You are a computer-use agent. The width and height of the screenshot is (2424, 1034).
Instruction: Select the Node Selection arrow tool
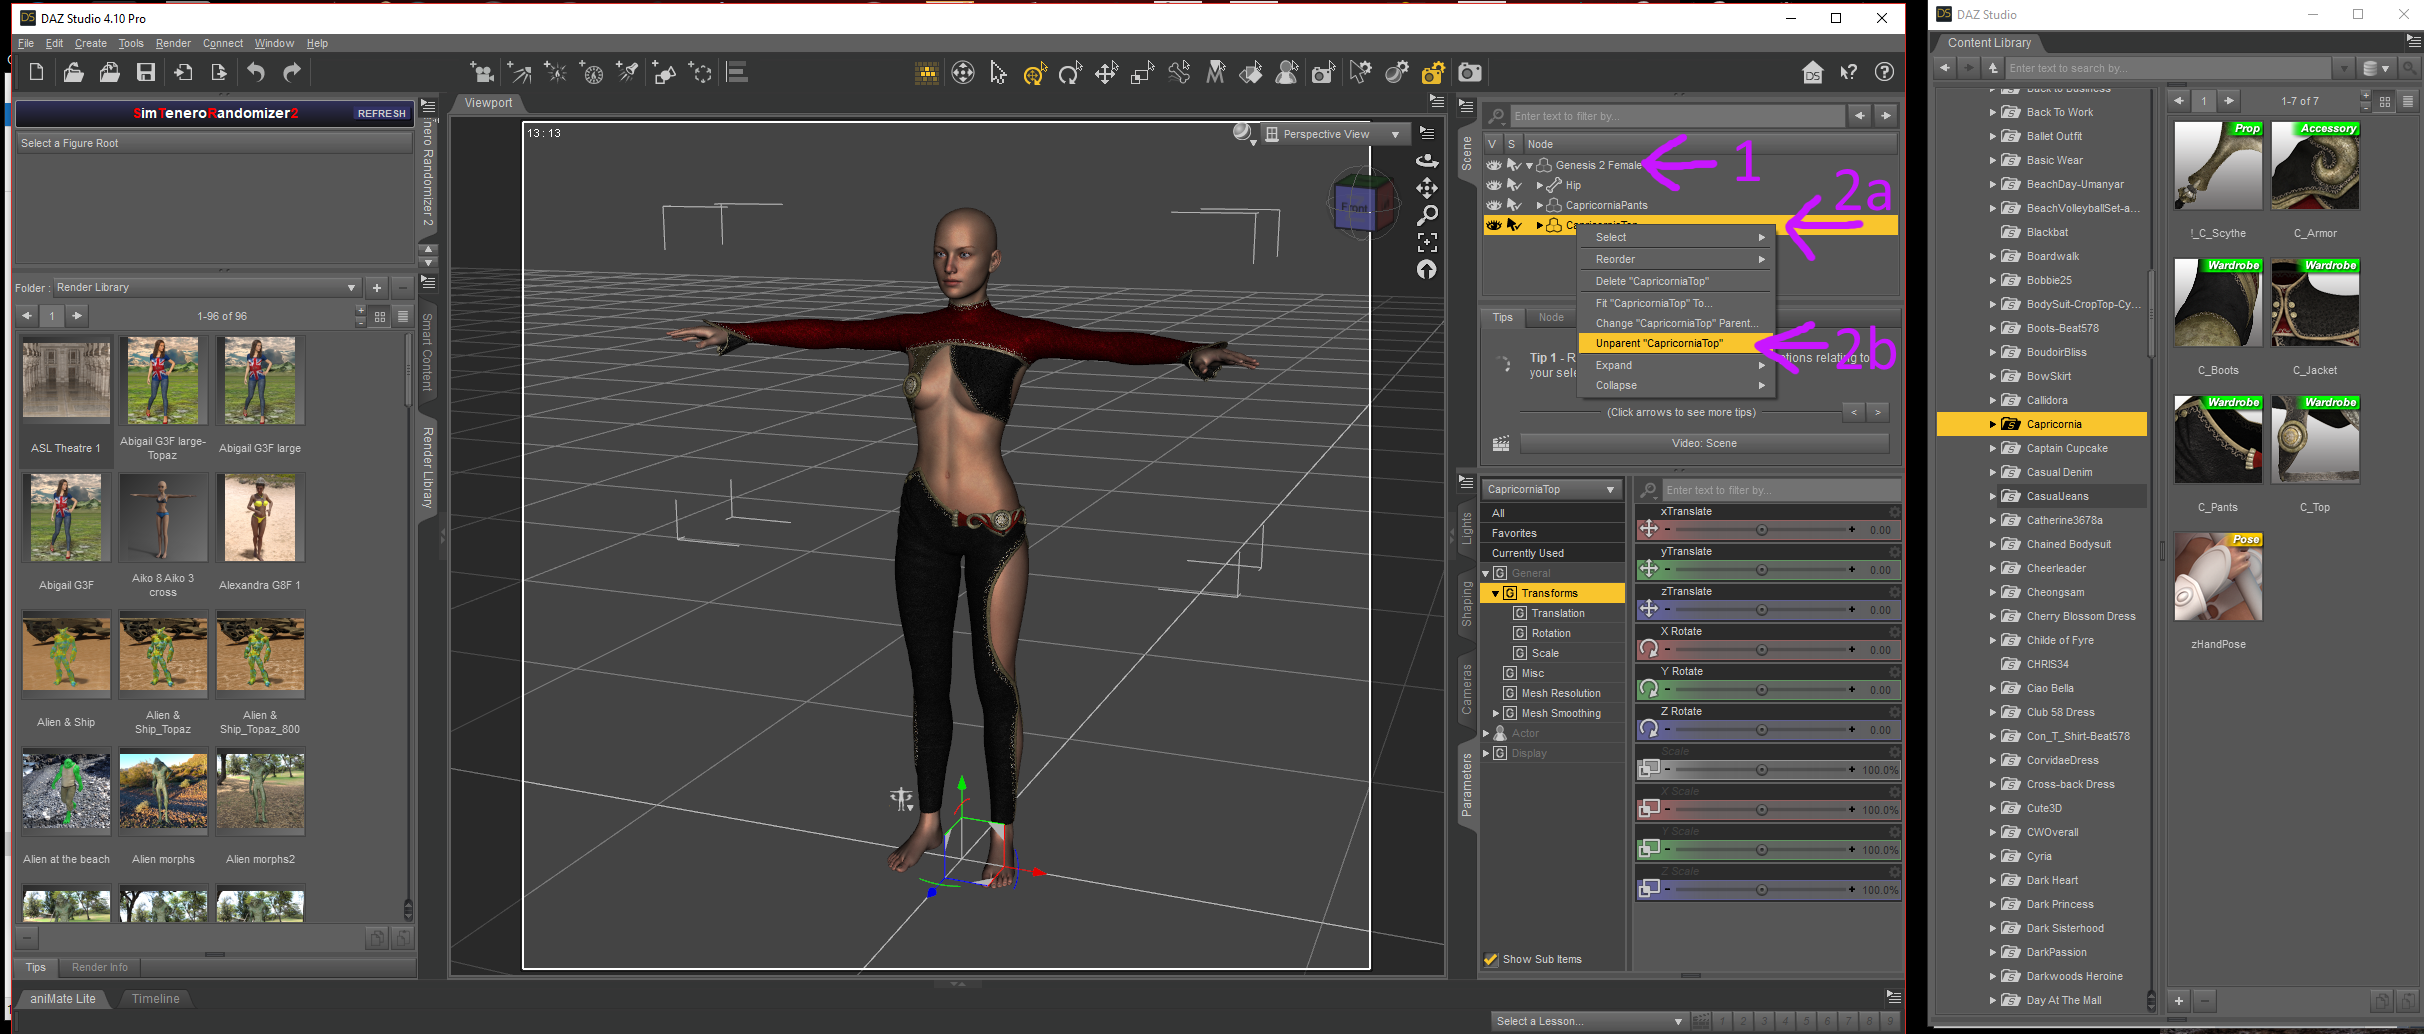998,72
